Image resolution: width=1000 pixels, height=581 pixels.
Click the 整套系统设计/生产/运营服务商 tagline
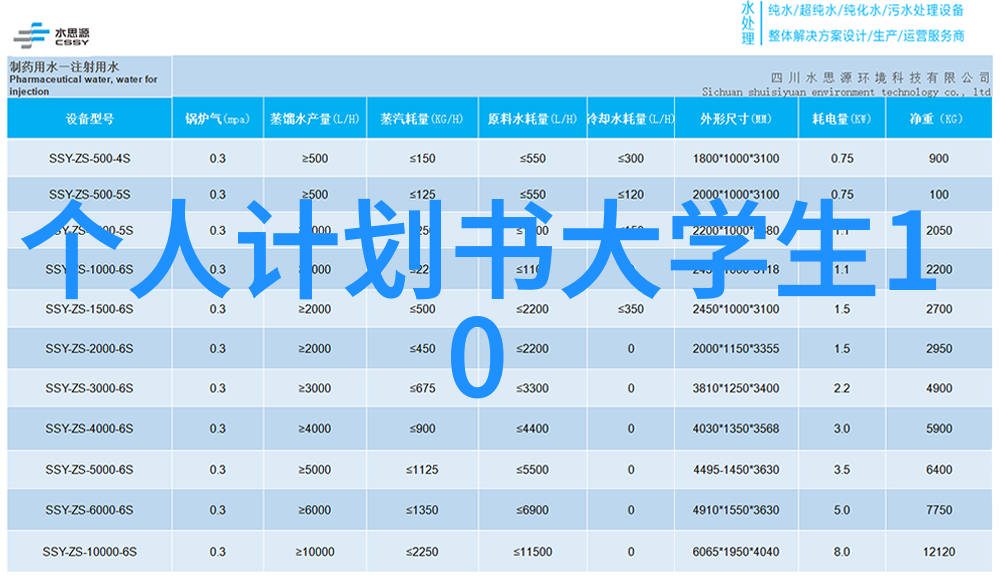tap(866, 36)
